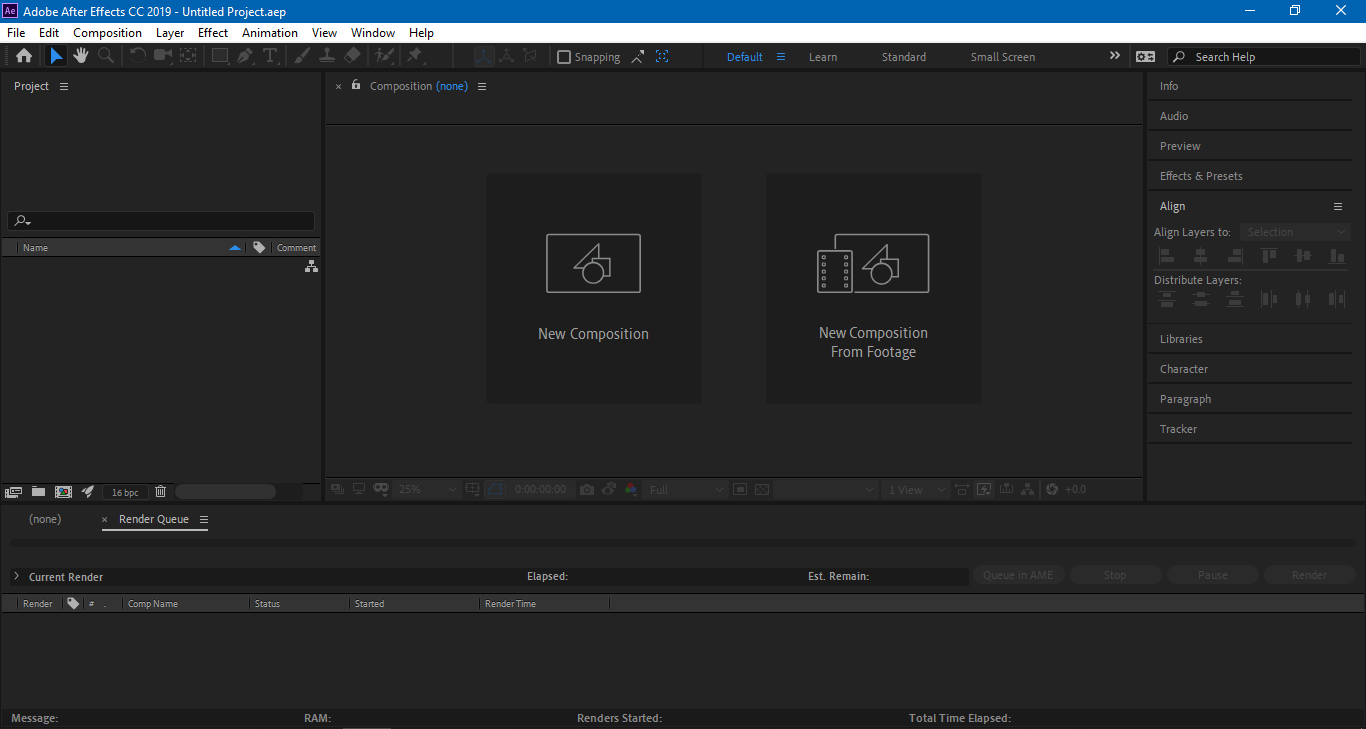The width and height of the screenshot is (1366, 729).
Task: Select the Selection arrow tool
Action: click(57, 56)
